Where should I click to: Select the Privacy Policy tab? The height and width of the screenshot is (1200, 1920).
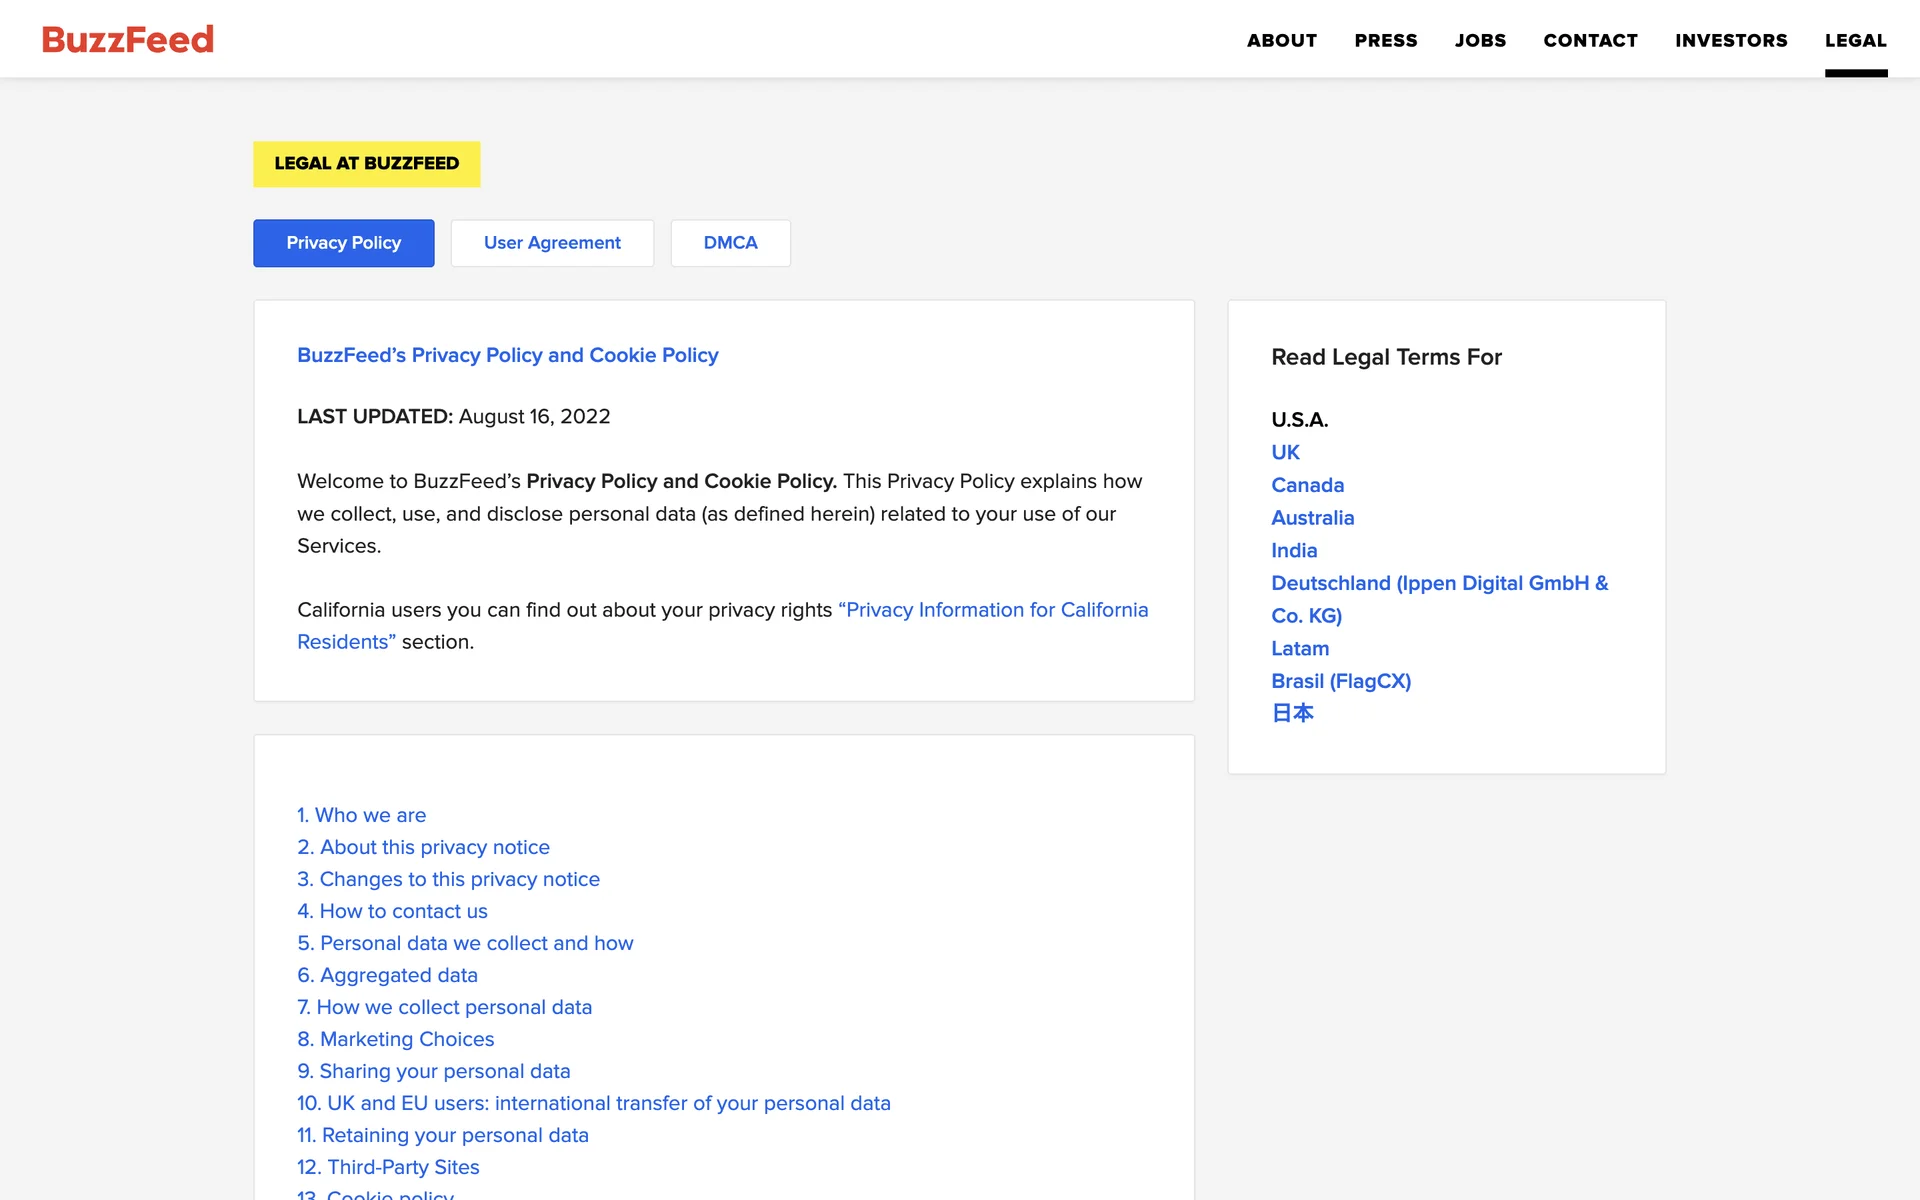coord(343,243)
